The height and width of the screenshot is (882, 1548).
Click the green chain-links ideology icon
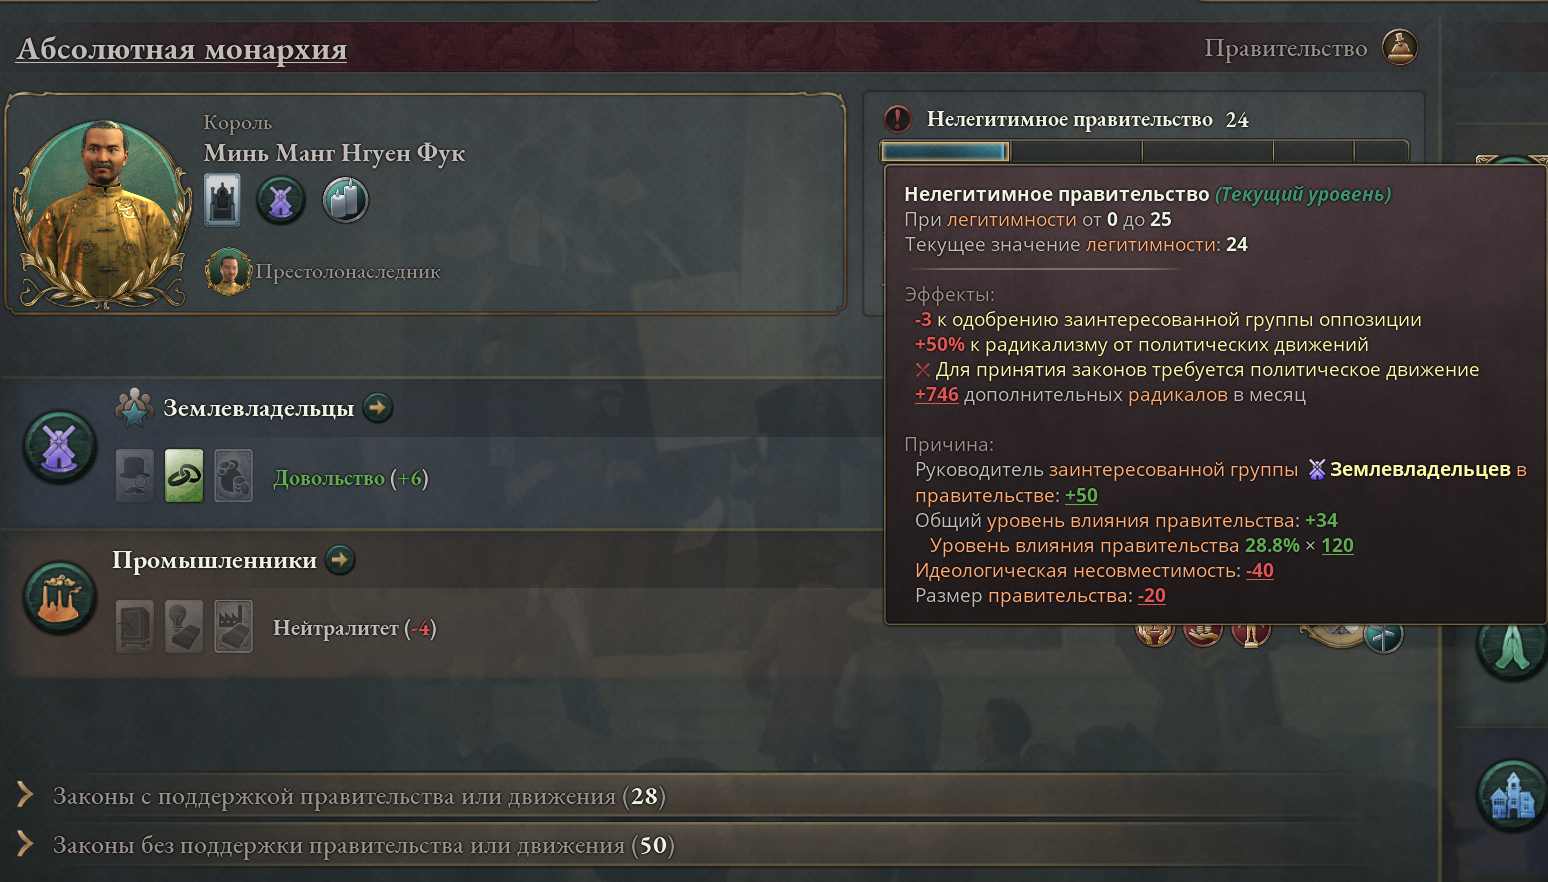184,476
